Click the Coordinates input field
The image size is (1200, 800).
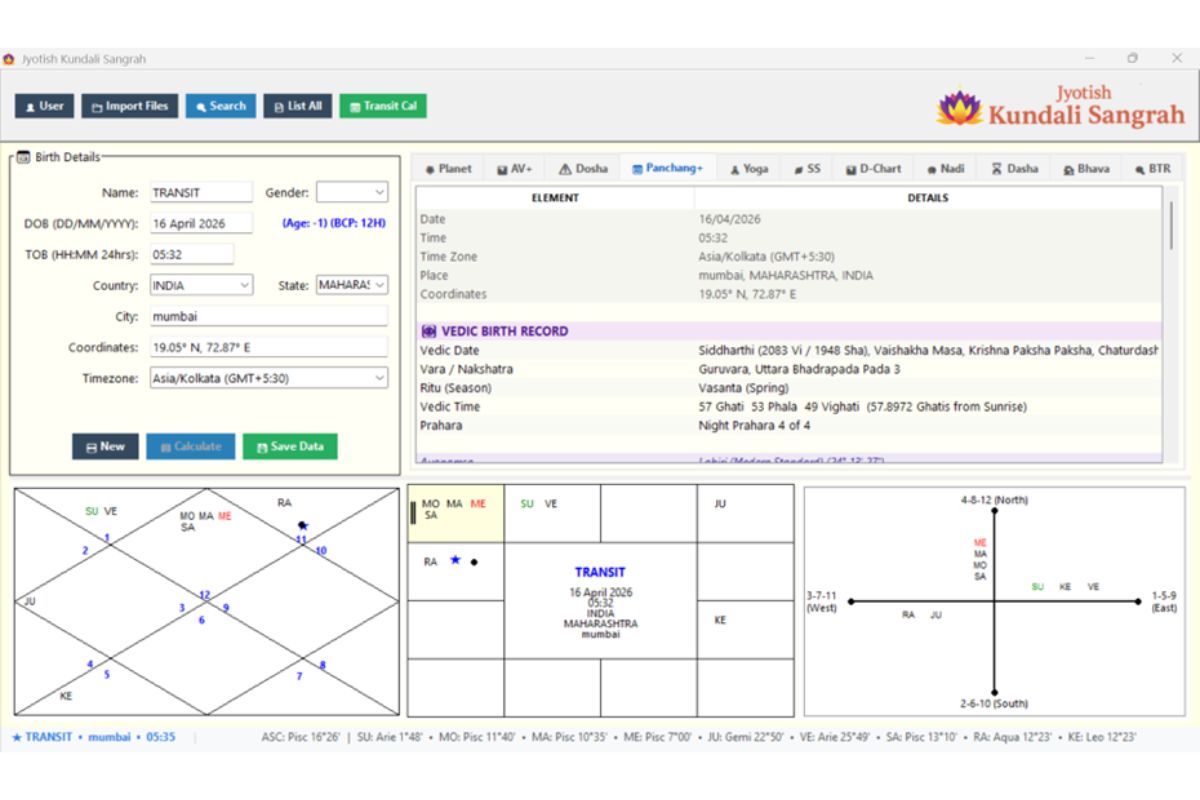tap(268, 347)
